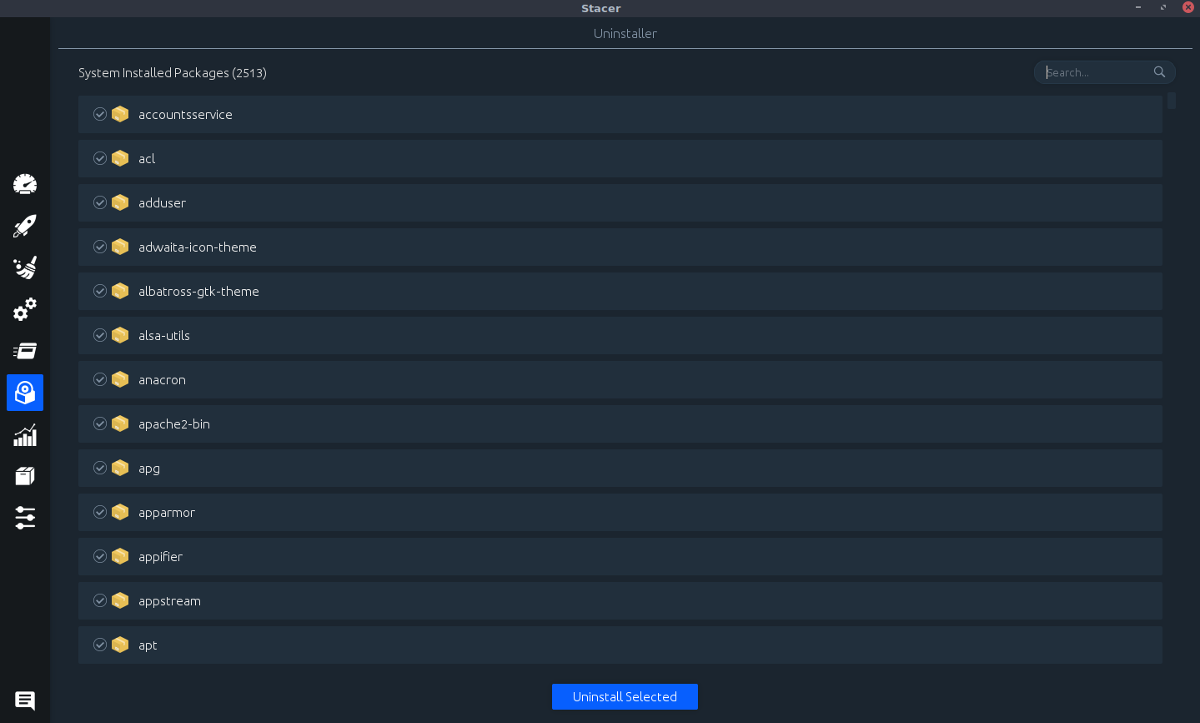
Task: Select the appifier package name
Action: coord(161,556)
